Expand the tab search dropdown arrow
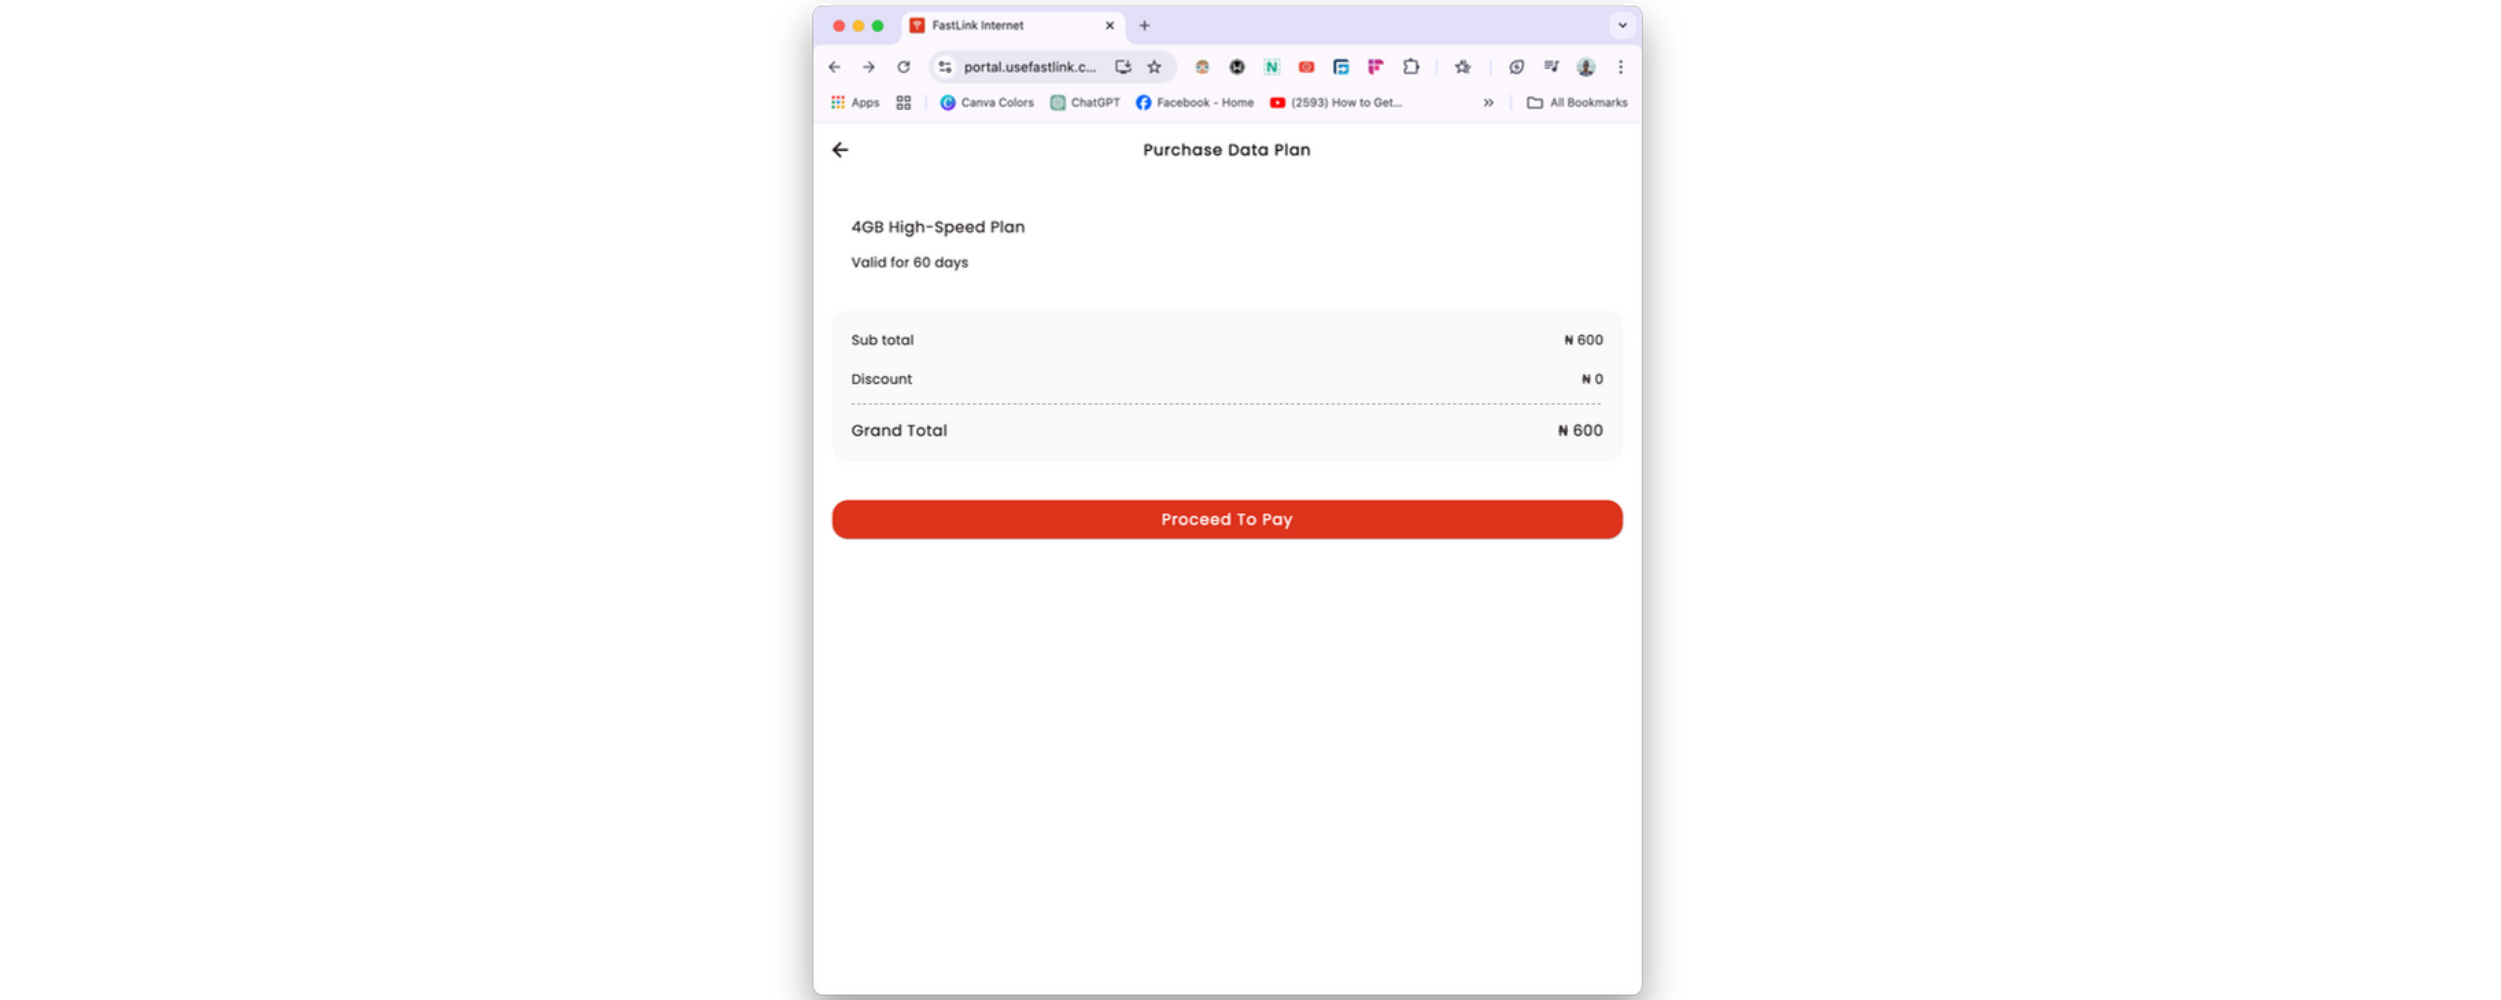This screenshot has width=2501, height=1000. 1622,26
